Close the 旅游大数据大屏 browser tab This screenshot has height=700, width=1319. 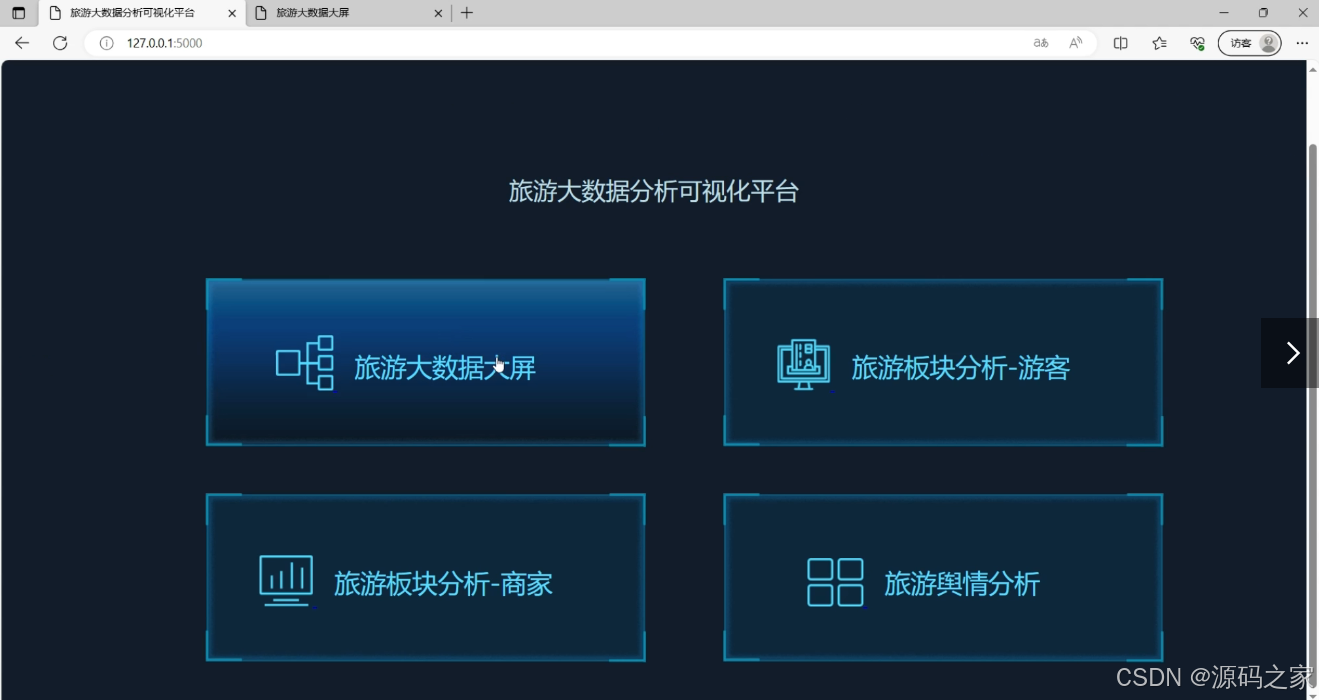(x=438, y=13)
